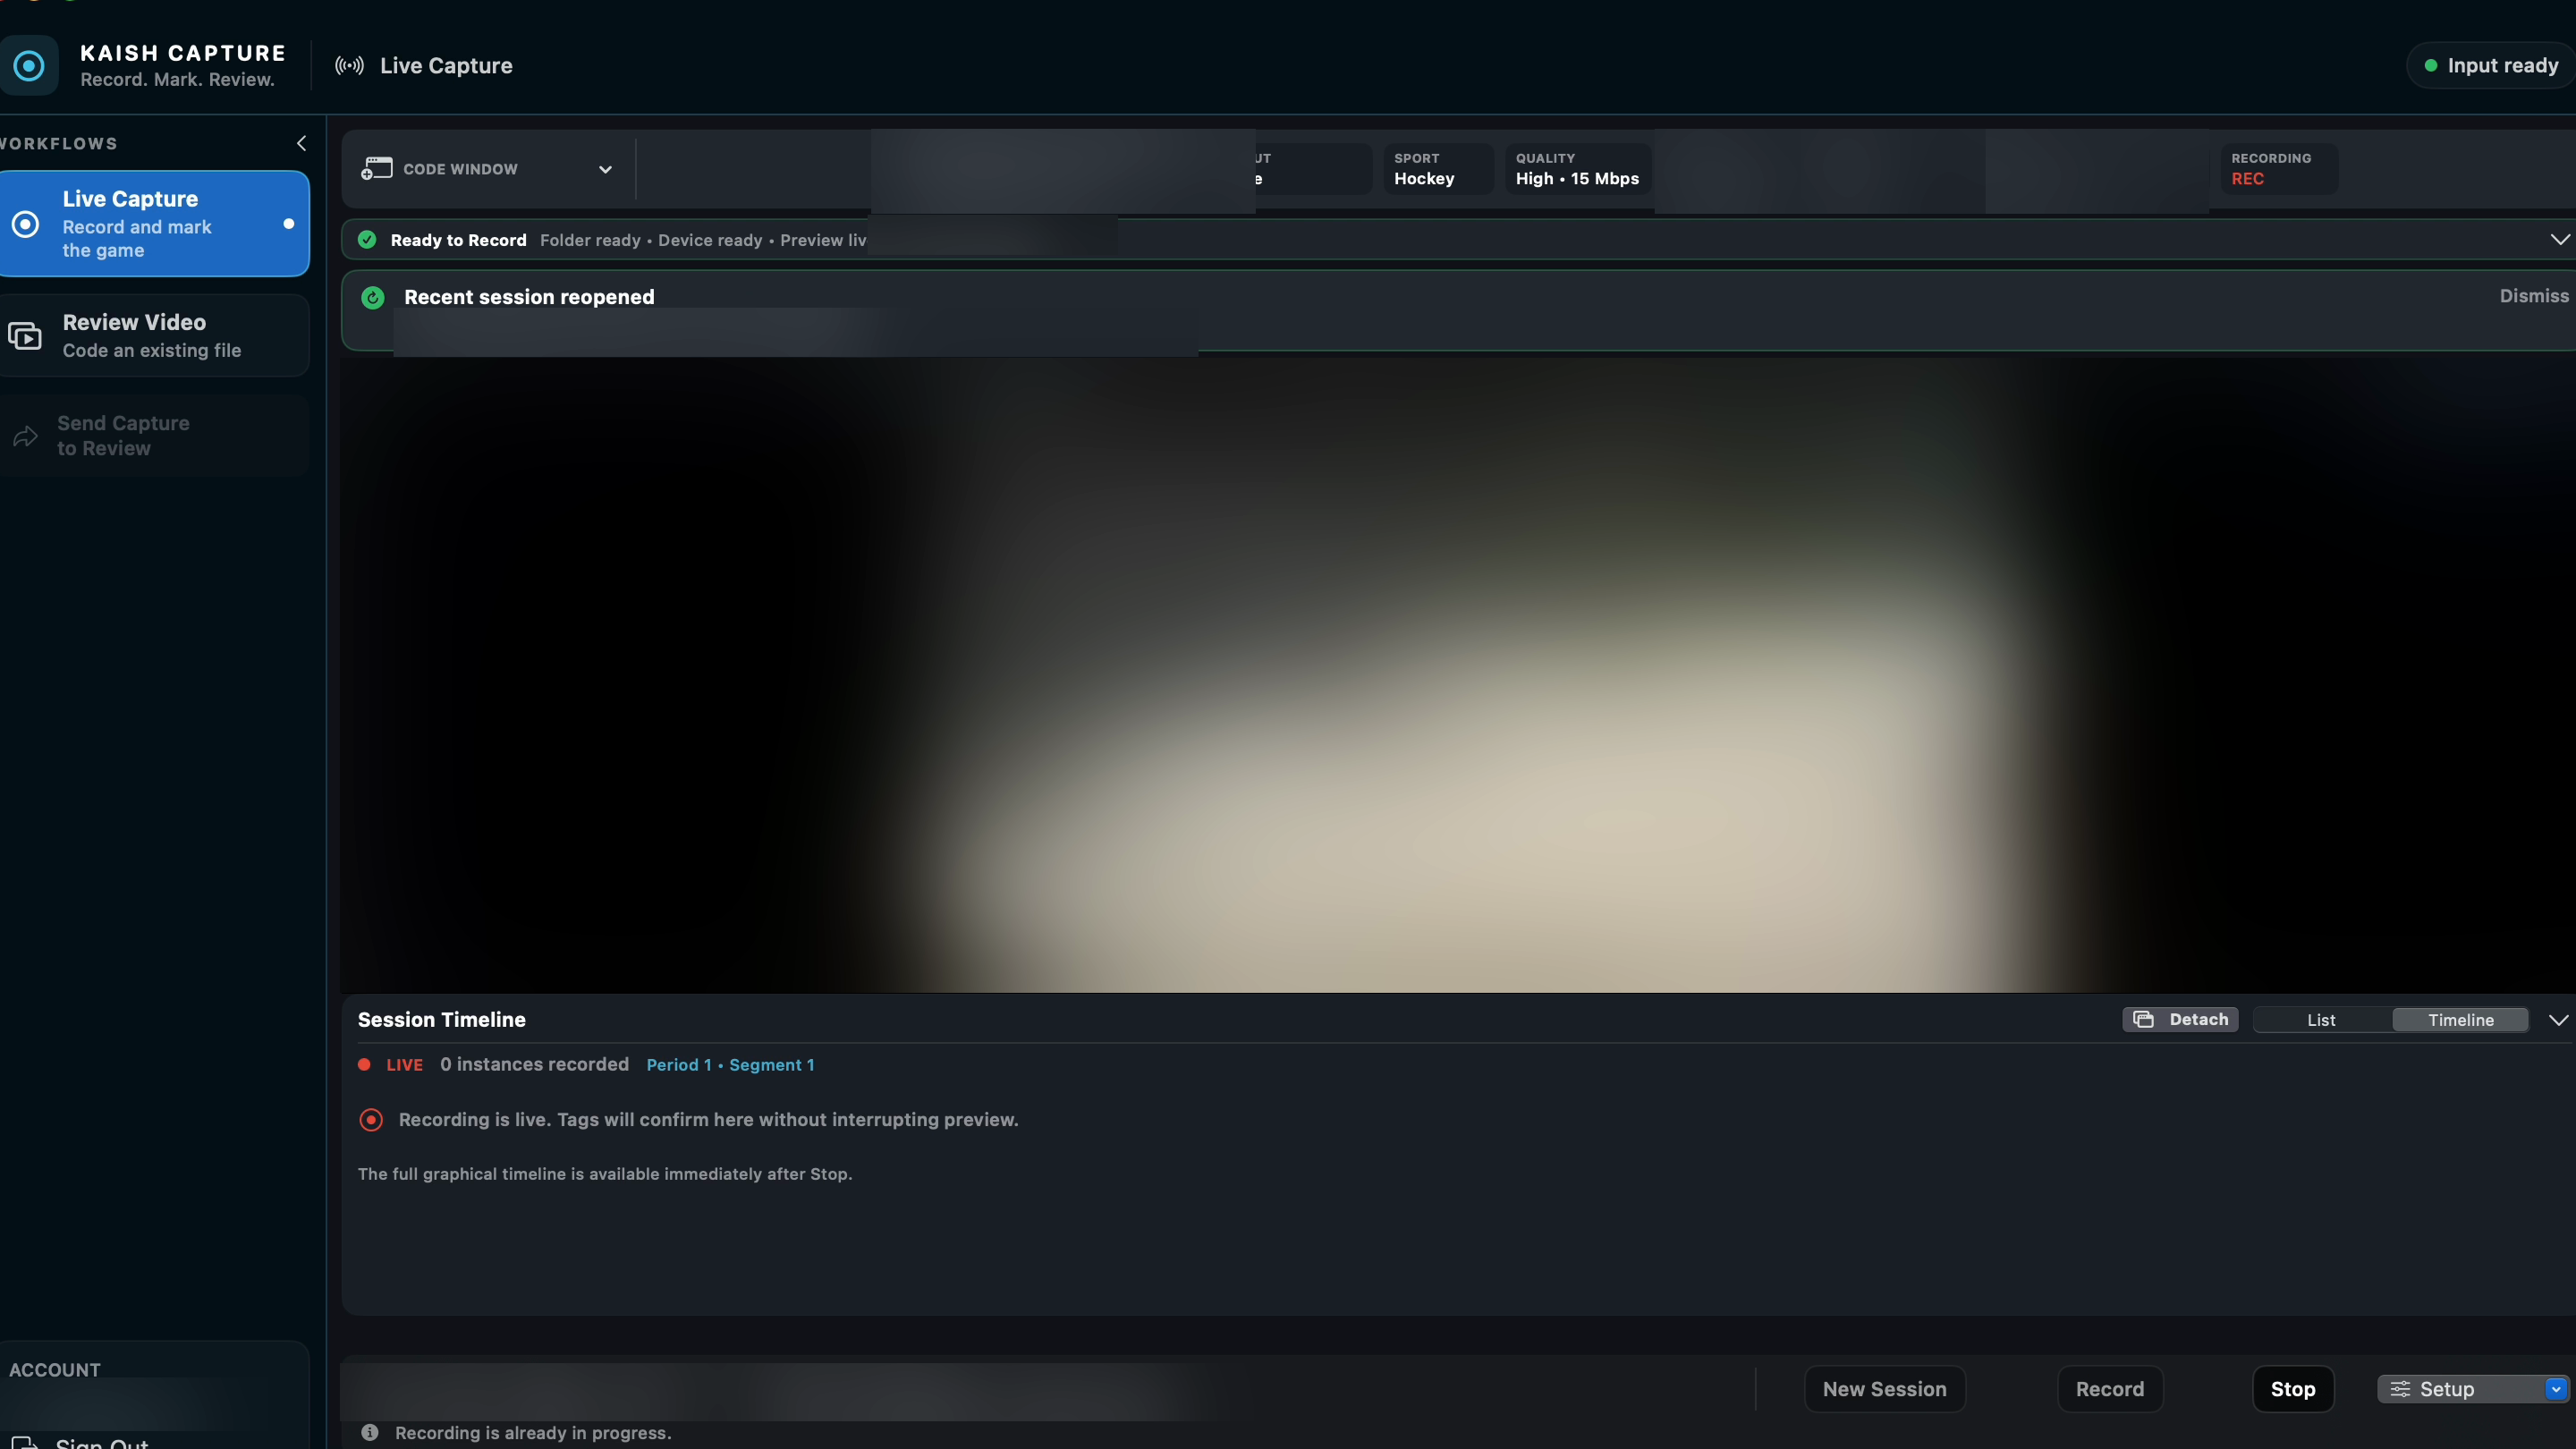Click the Record button
Screen dimensions: 2576x1449
pyautogui.click(x=2110, y=1389)
